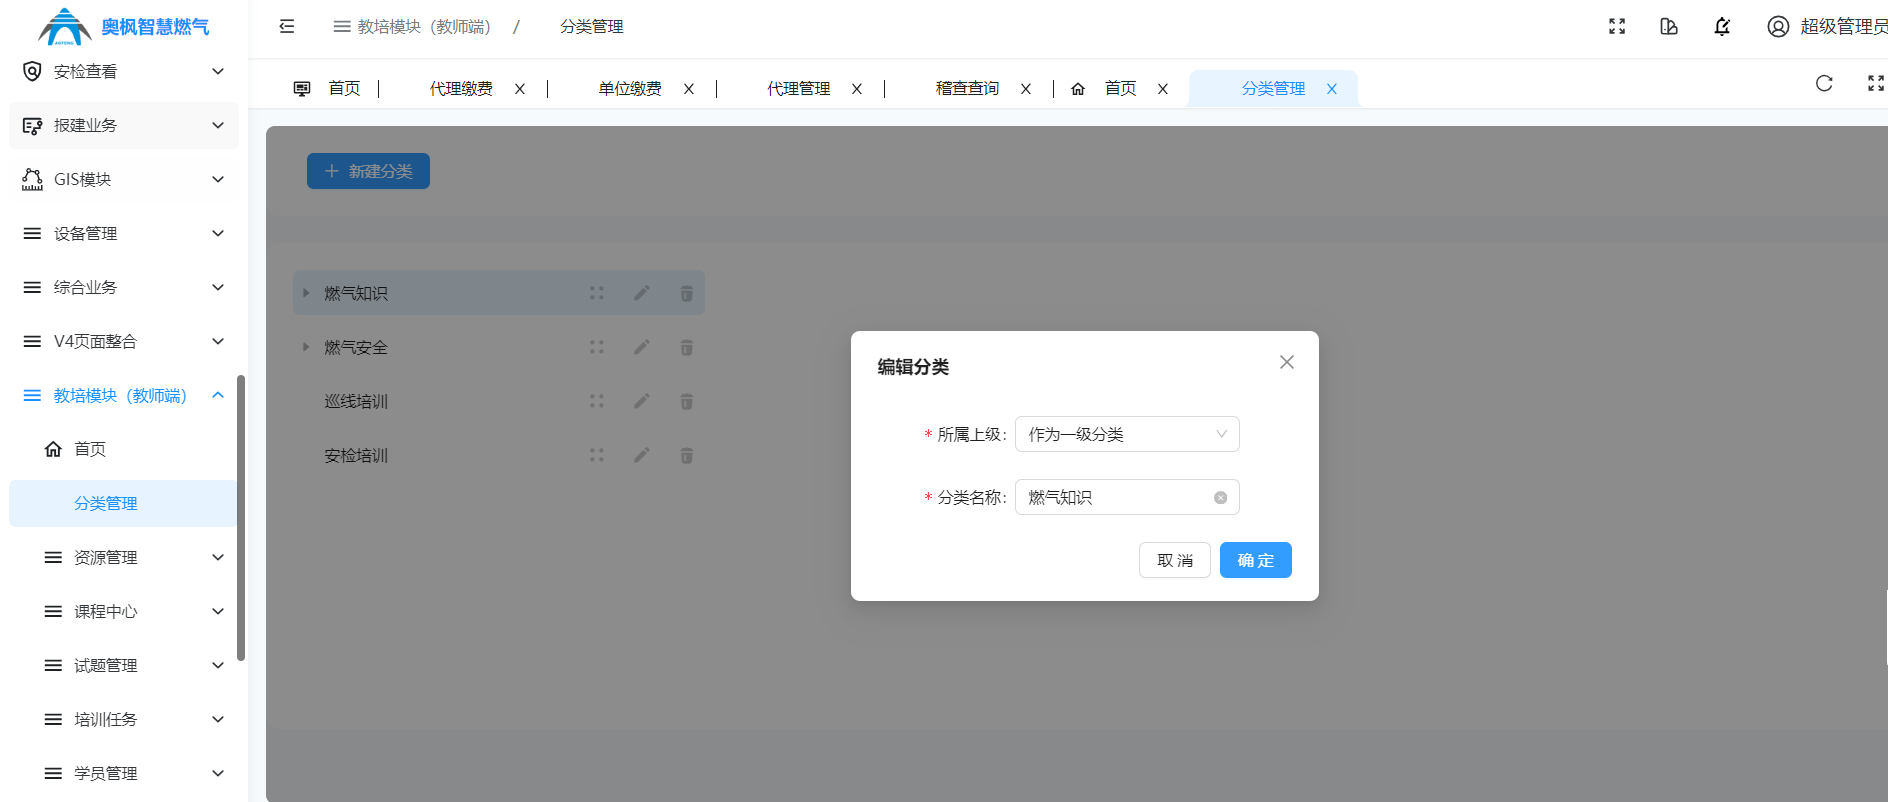Switch to the 代理管理 tab
Viewport: 1888px width, 802px height.
click(x=799, y=89)
